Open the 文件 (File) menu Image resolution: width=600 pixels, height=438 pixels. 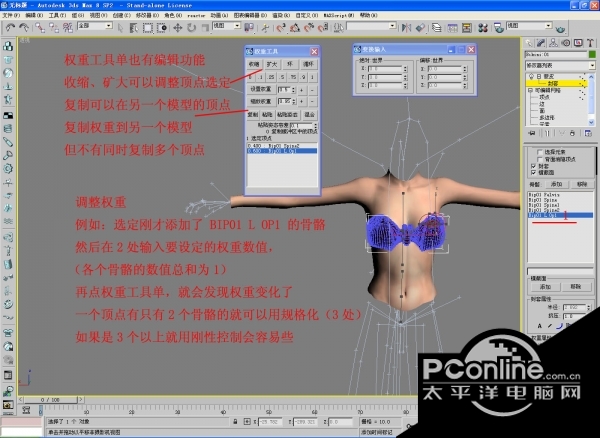pyautogui.click(x=11, y=15)
